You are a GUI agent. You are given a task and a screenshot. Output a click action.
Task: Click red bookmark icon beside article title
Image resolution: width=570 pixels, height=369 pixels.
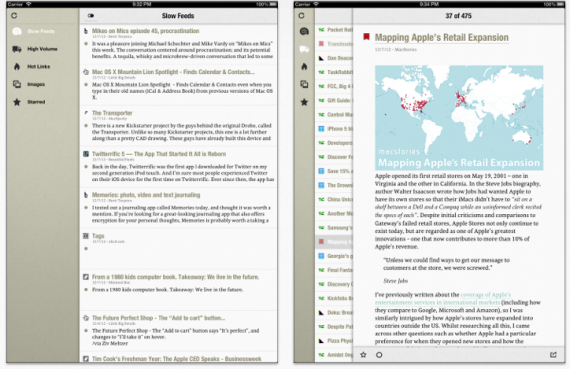(366, 37)
